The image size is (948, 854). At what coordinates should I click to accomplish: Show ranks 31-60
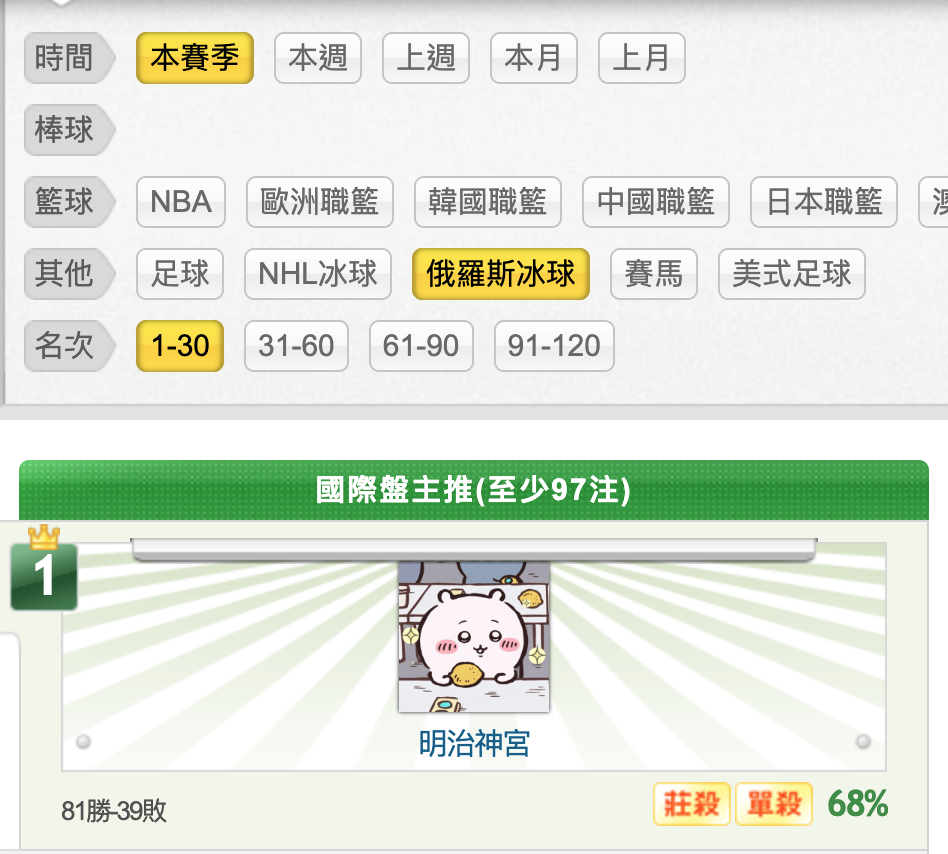click(x=296, y=346)
